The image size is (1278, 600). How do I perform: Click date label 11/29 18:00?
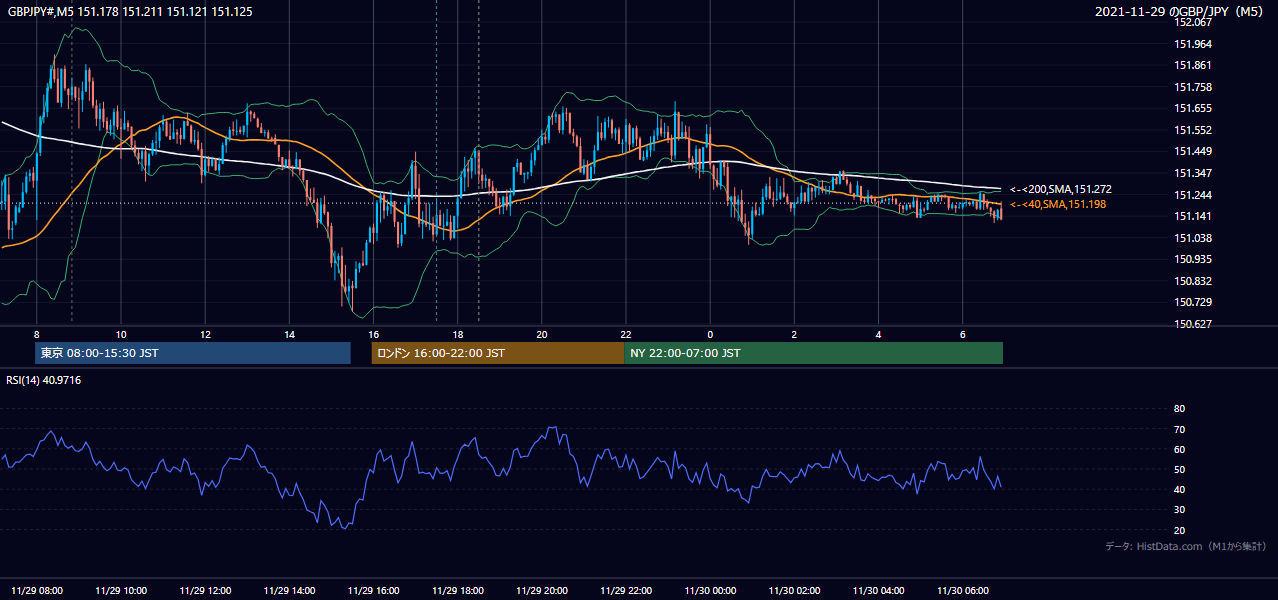457,590
